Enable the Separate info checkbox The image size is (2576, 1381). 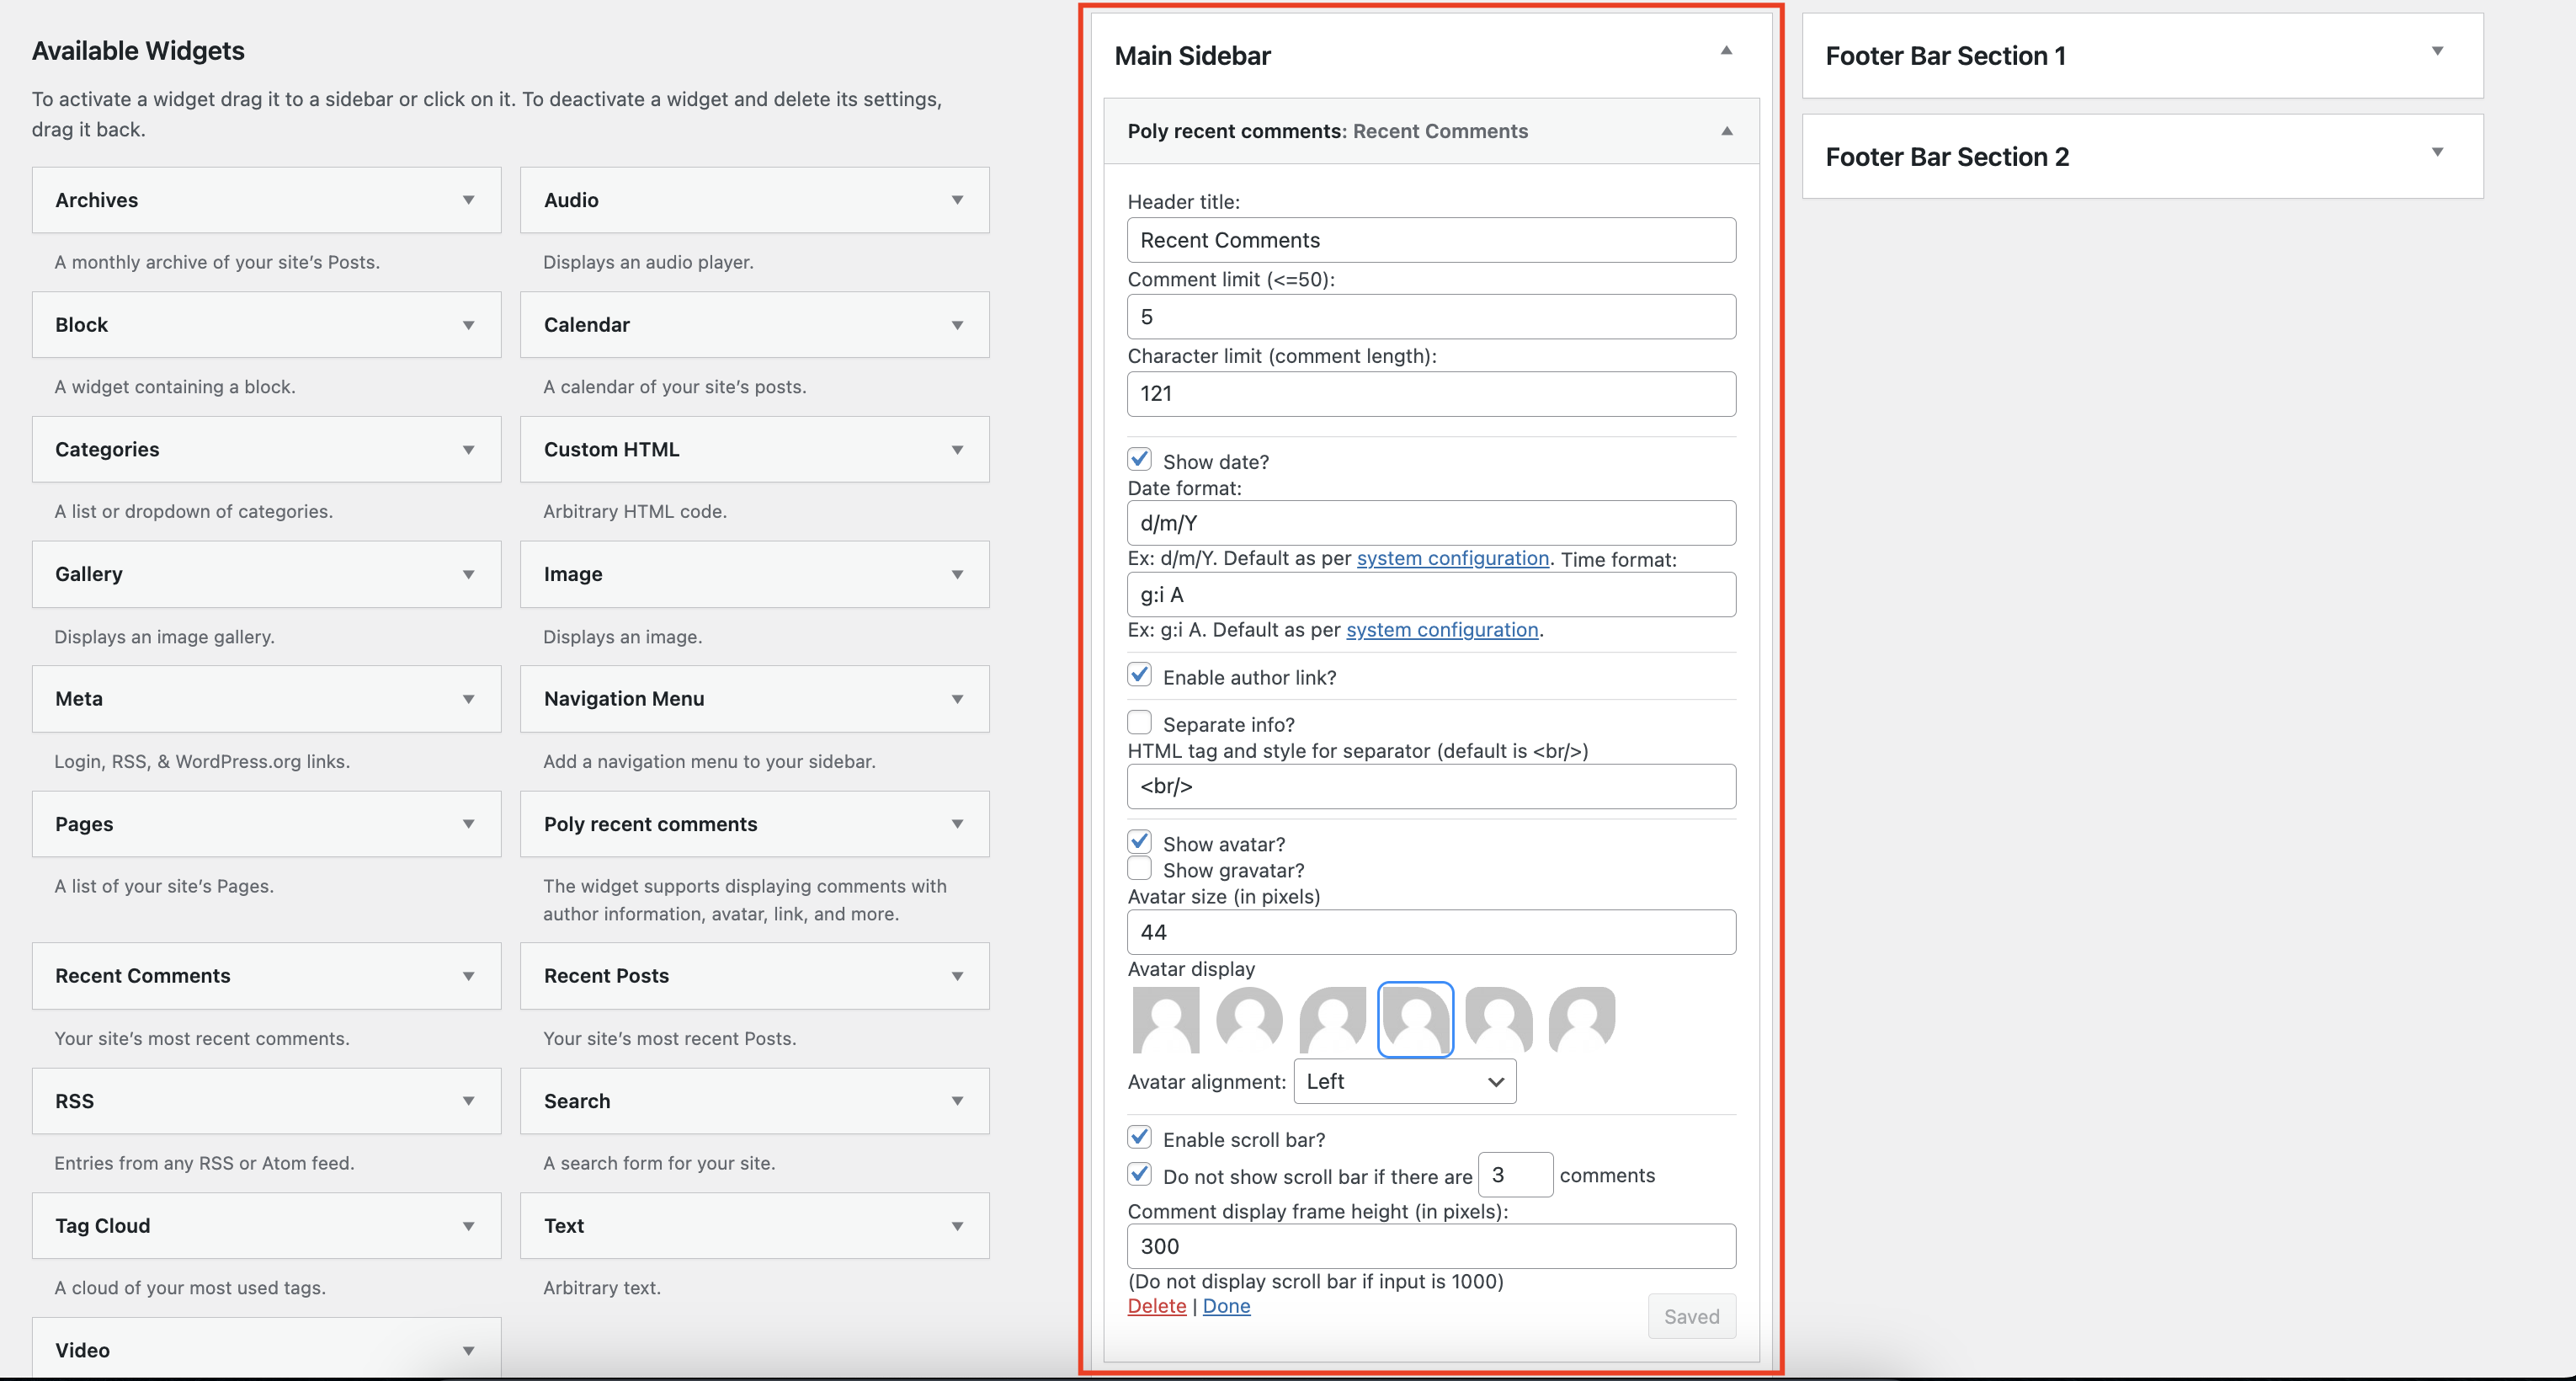1139,722
